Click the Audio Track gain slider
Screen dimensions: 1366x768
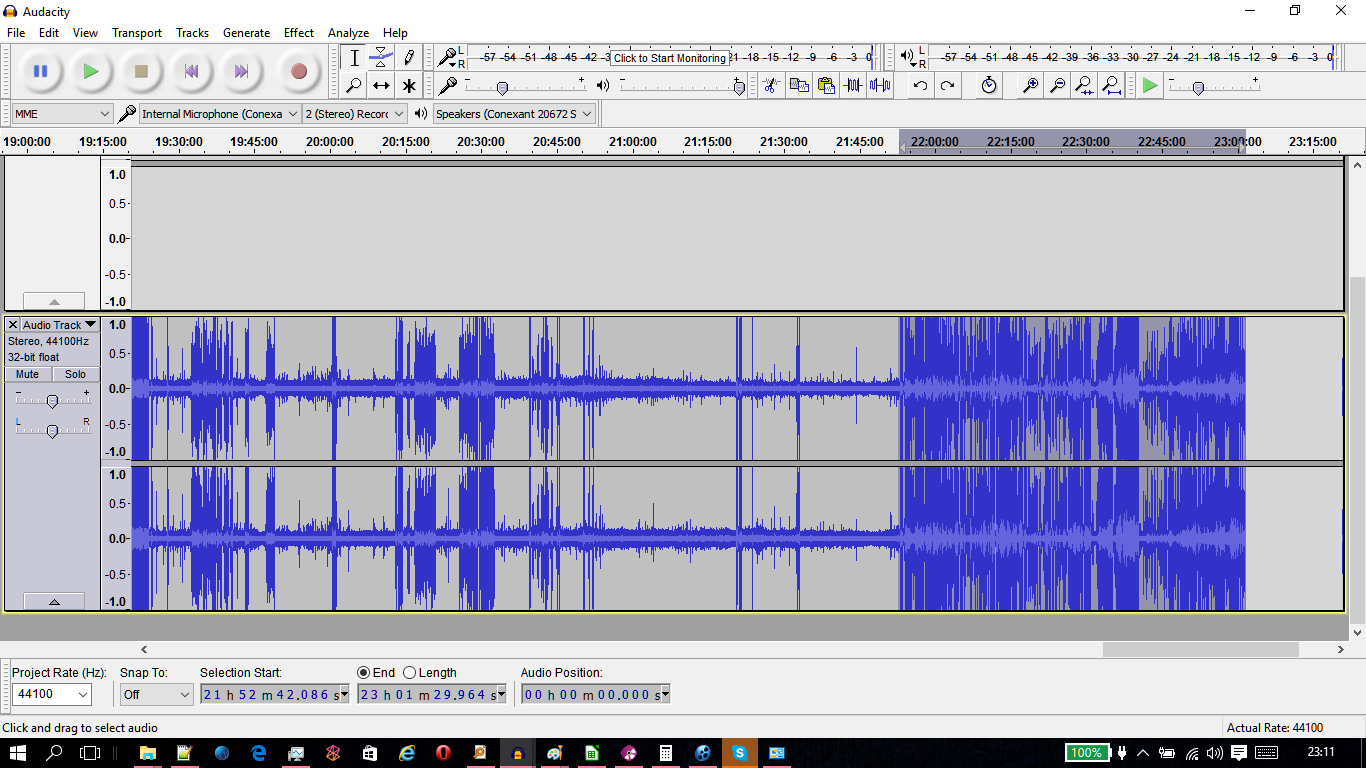pyautogui.click(x=52, y=401)
